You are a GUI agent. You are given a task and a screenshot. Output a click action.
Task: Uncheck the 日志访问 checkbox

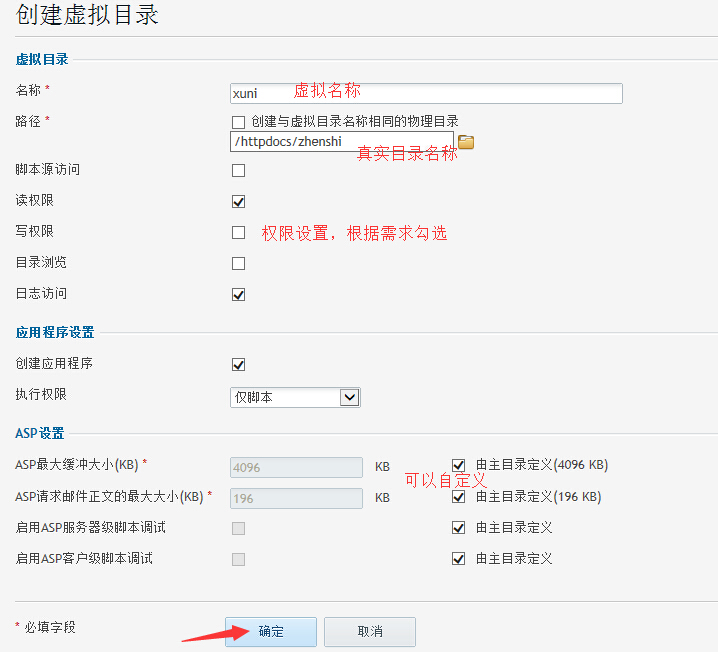(x=238, y=294)
